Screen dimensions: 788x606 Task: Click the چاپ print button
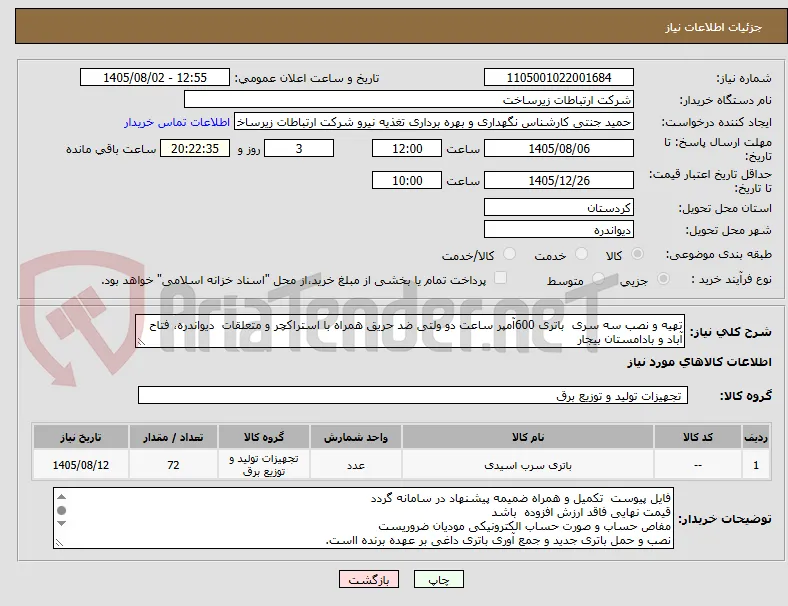point(439,579)
